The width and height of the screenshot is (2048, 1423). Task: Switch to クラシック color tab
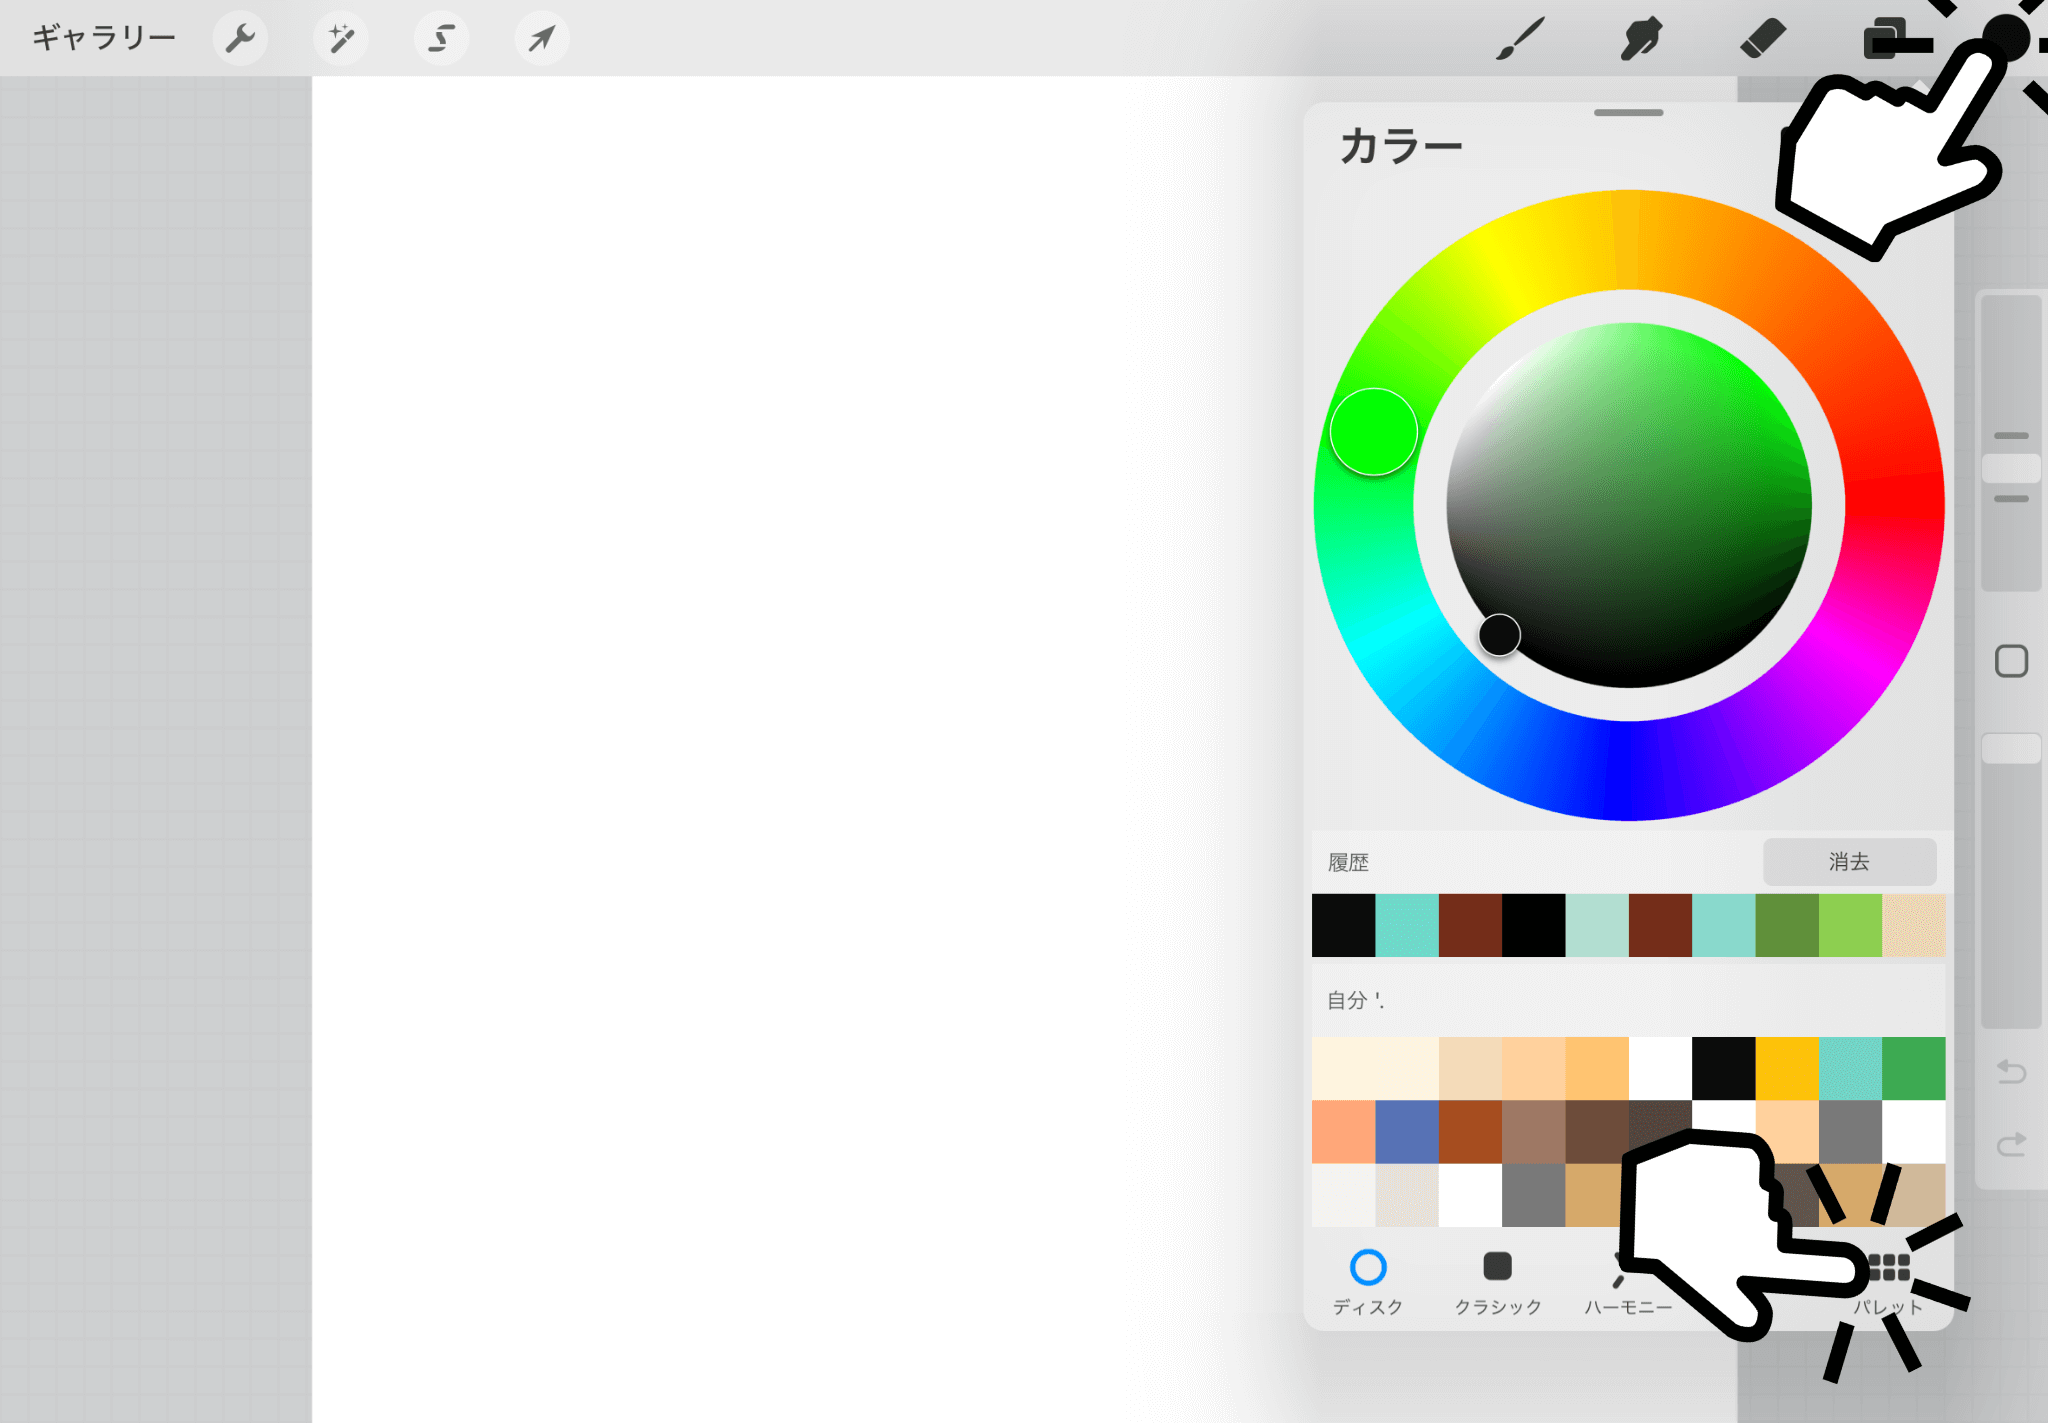point(1497,1281)
